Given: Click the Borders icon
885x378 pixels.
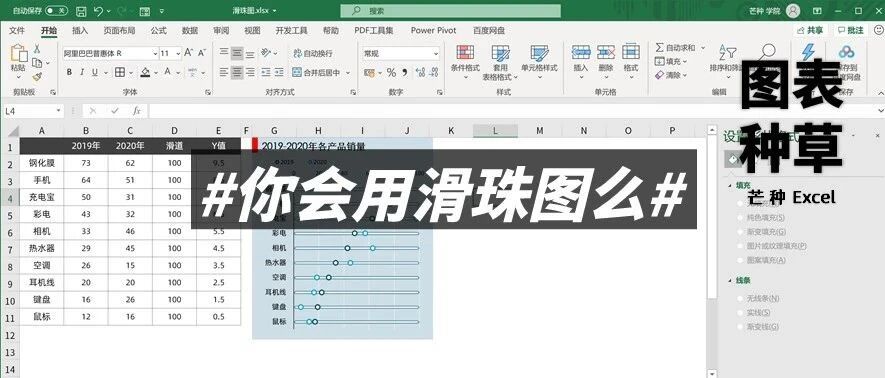Looking at the screenshot, I should pyautogui.click(x=120, y=72).
